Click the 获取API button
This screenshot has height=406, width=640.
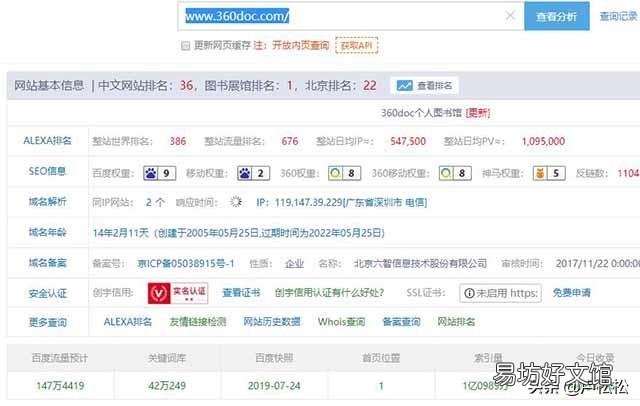coord(357,45)
